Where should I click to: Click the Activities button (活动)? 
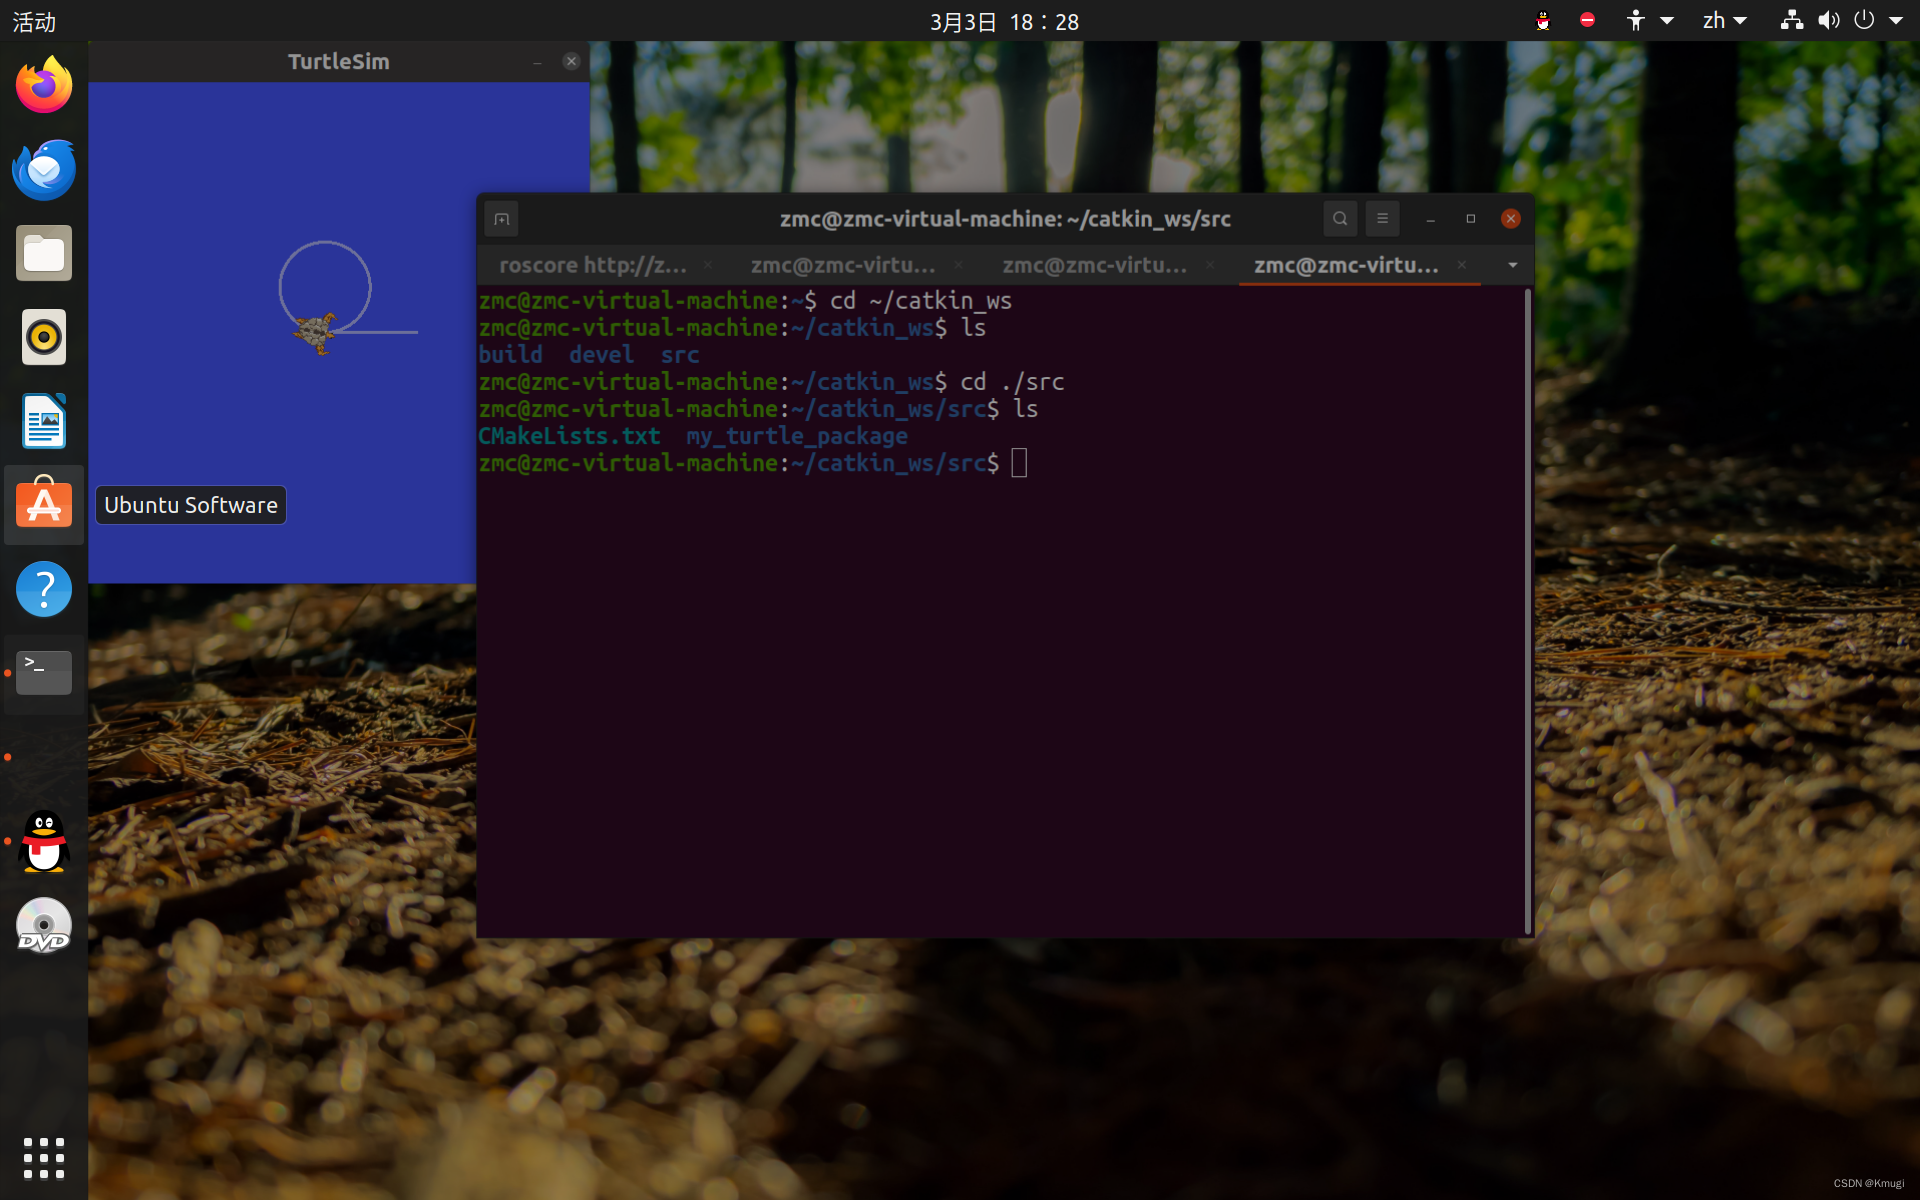[x=34, y=21]
